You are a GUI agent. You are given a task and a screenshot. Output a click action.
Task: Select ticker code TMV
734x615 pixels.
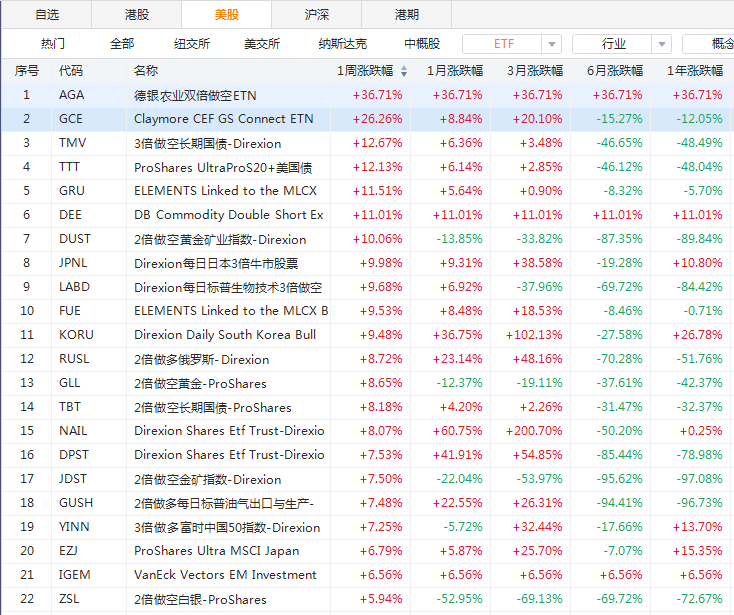(73, 143)
